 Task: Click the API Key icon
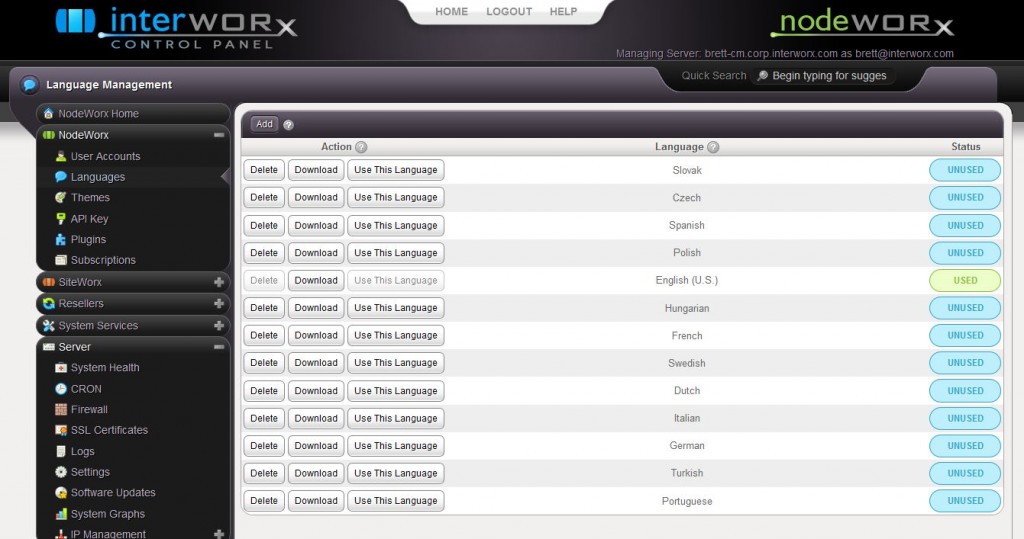[x=61, y=219]
